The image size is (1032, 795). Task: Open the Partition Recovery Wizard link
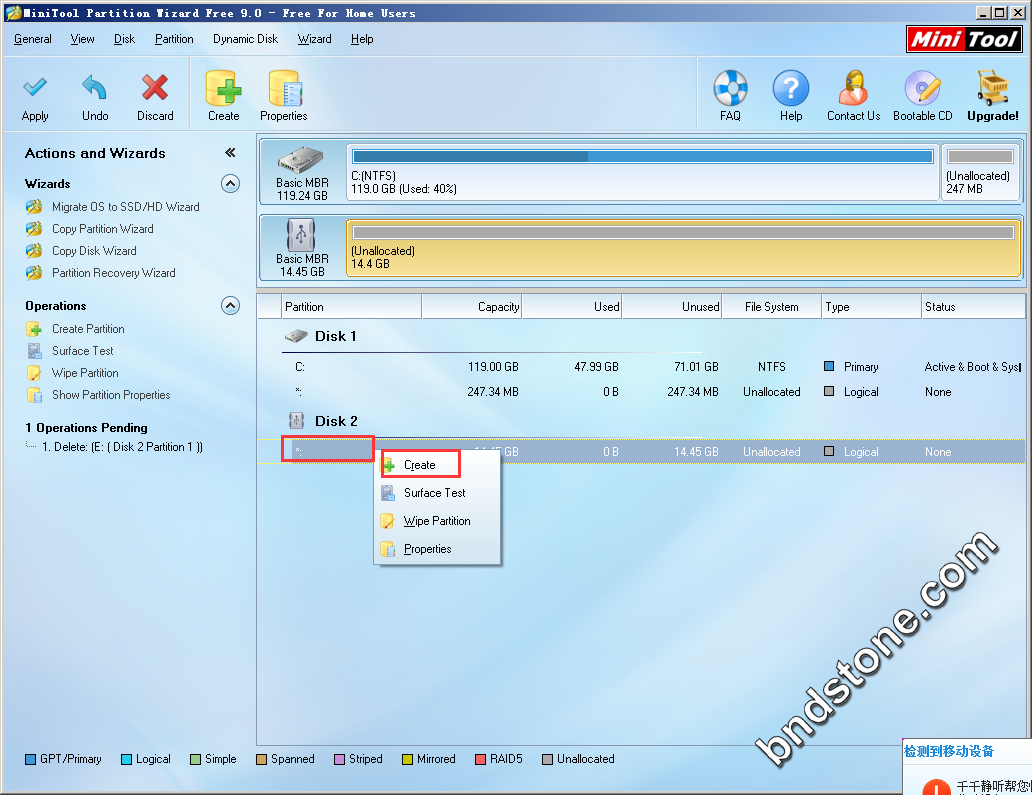coord(114,272)
